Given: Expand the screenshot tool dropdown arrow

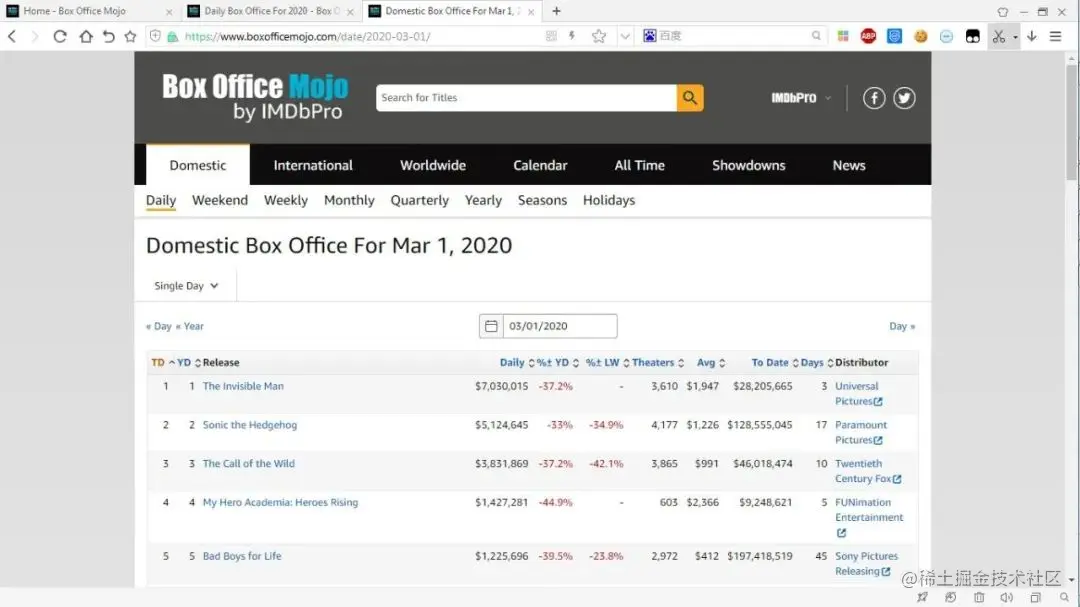Looking at the screenshot, I should [x=1015, y=37].
